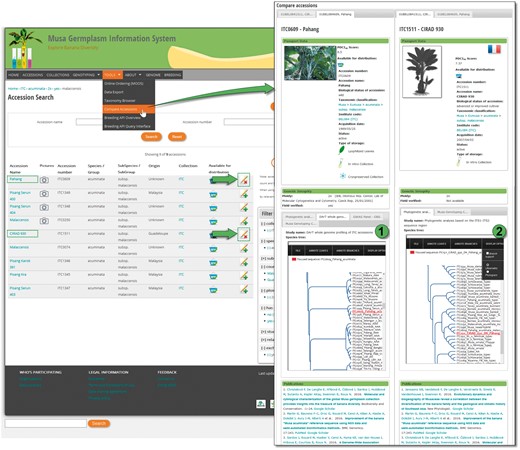Expand the GENOTYPING navigation dropdown
The width and height of the screenshot is (520, 450).
pos(86,75)
